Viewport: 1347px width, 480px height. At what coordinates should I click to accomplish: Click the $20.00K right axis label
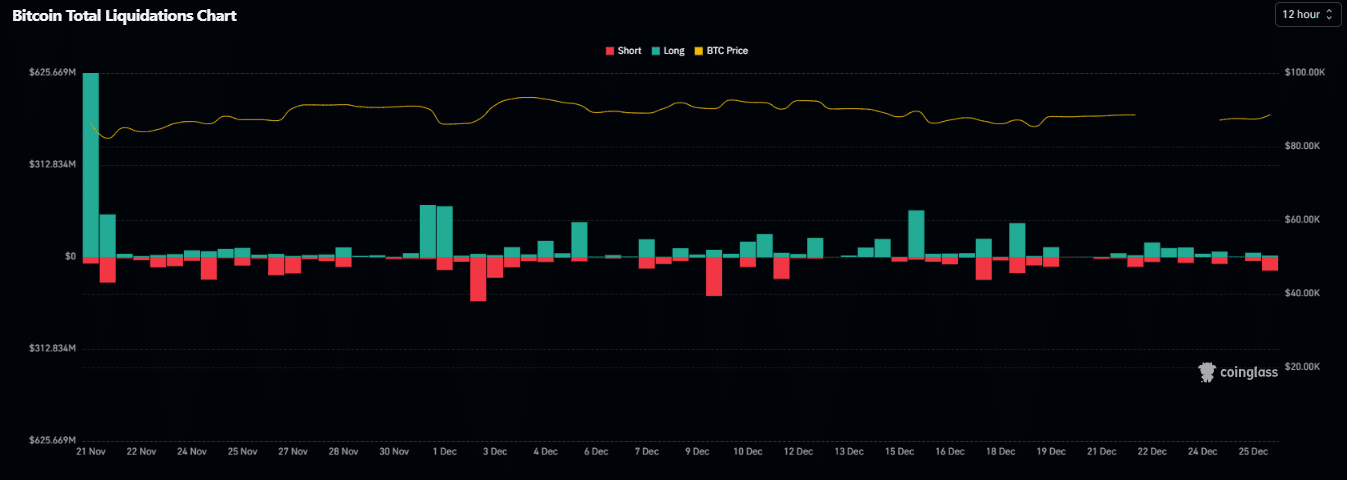pos(1304,367)
